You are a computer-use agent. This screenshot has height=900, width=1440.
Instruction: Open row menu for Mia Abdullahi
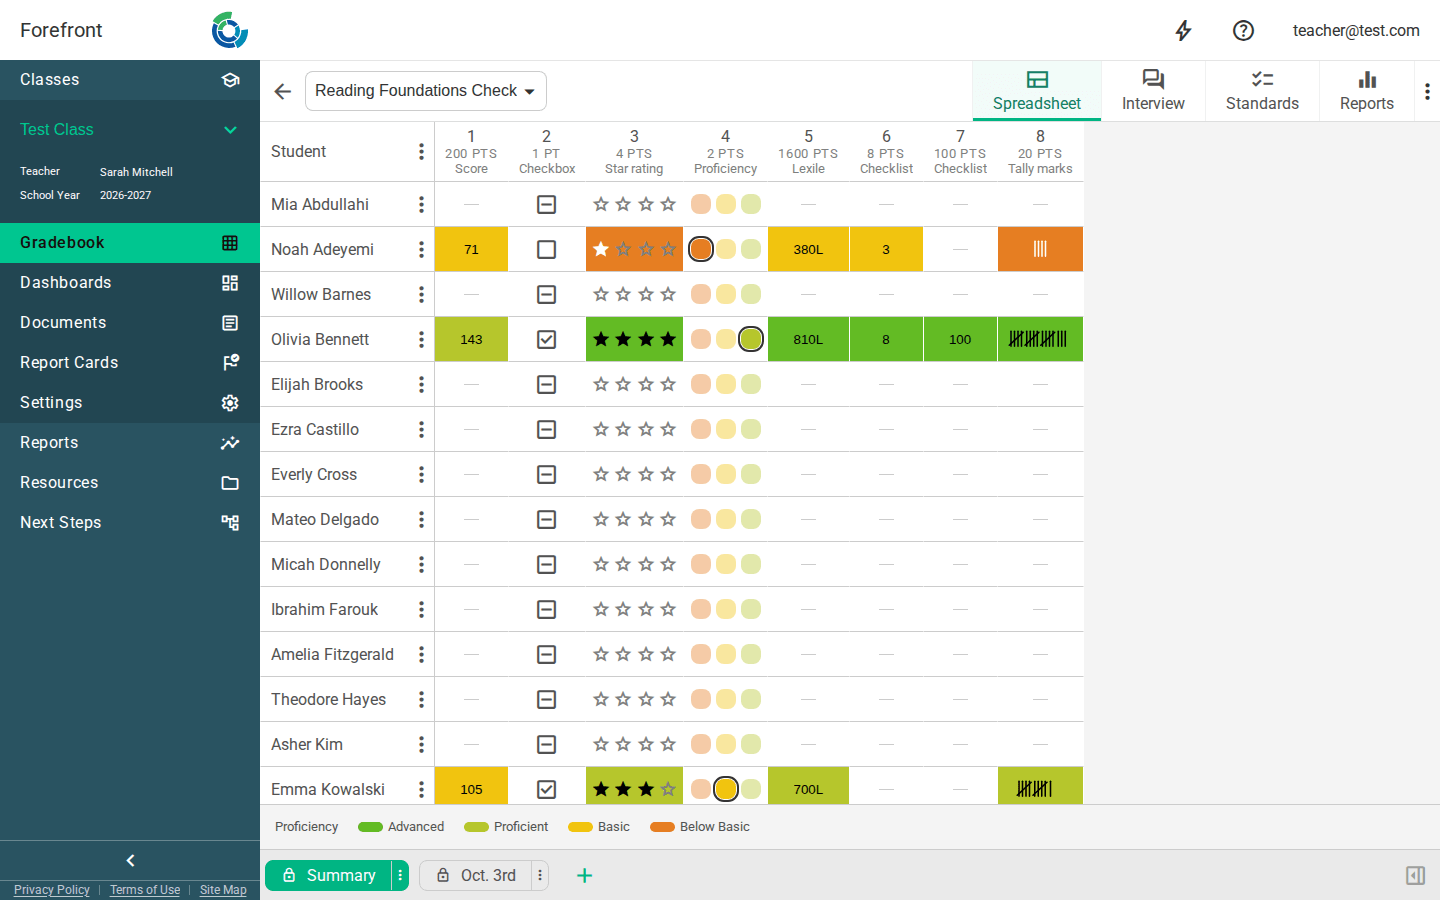[421, 204]
